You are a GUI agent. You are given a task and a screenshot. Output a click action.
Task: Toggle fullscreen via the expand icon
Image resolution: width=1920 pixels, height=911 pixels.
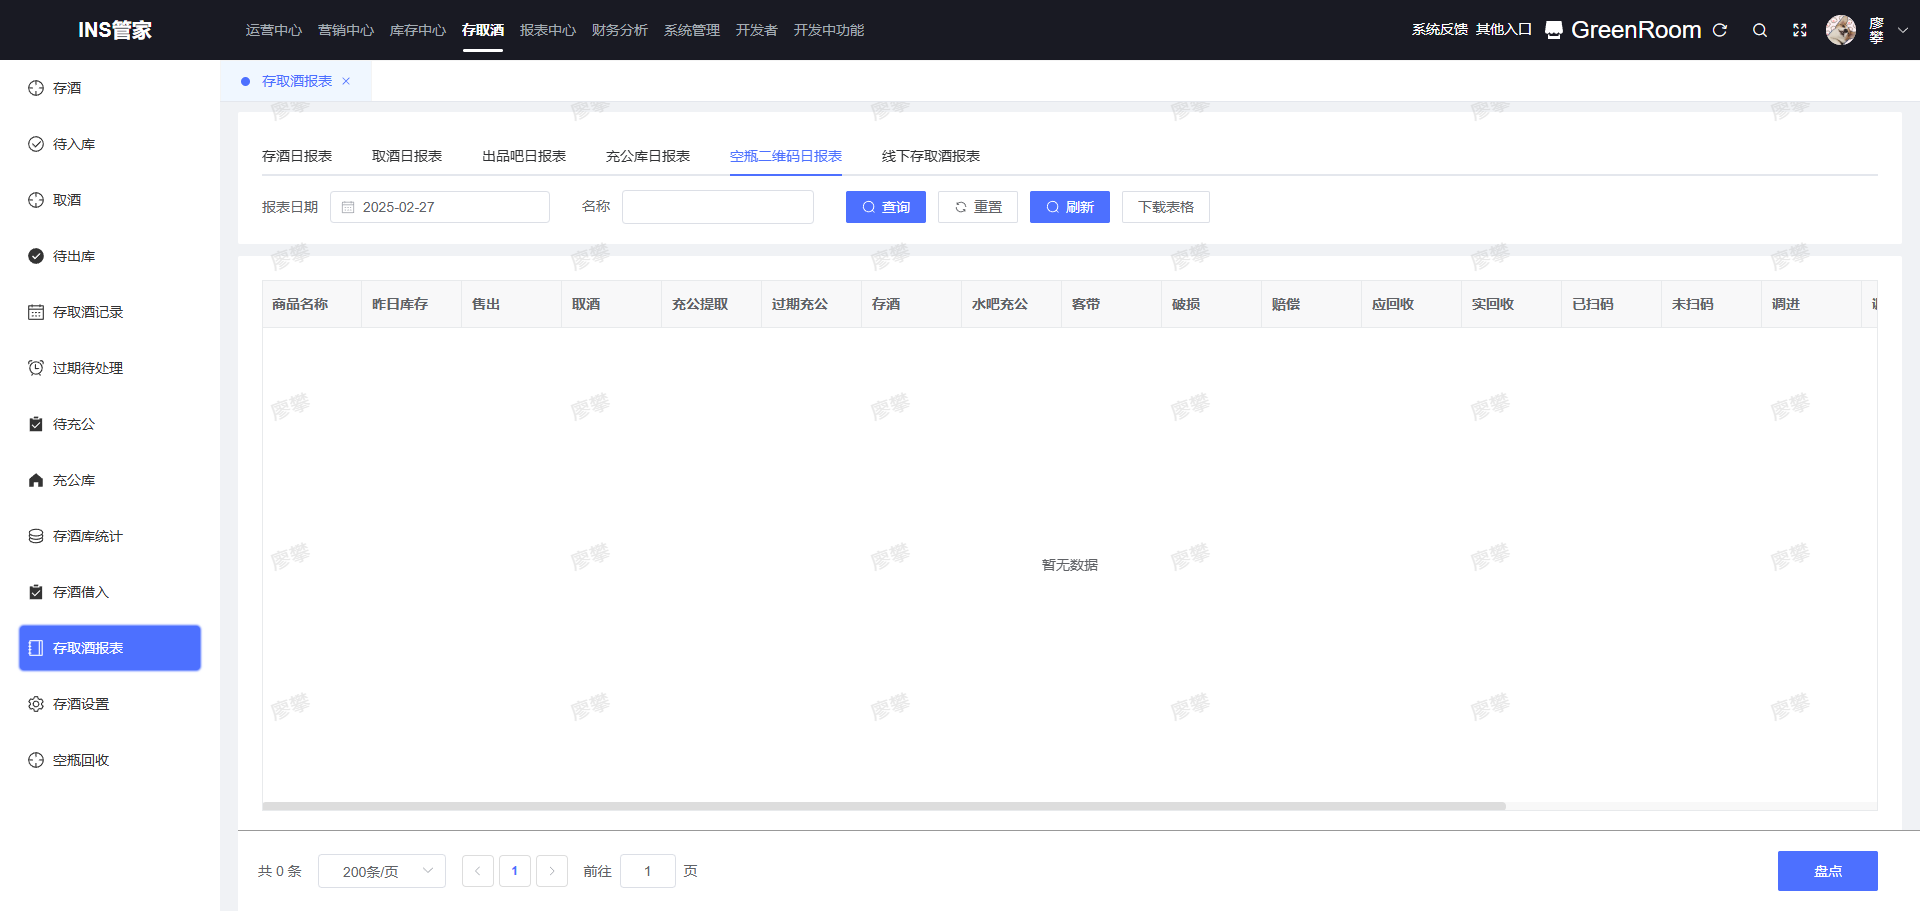(1800, 30)
